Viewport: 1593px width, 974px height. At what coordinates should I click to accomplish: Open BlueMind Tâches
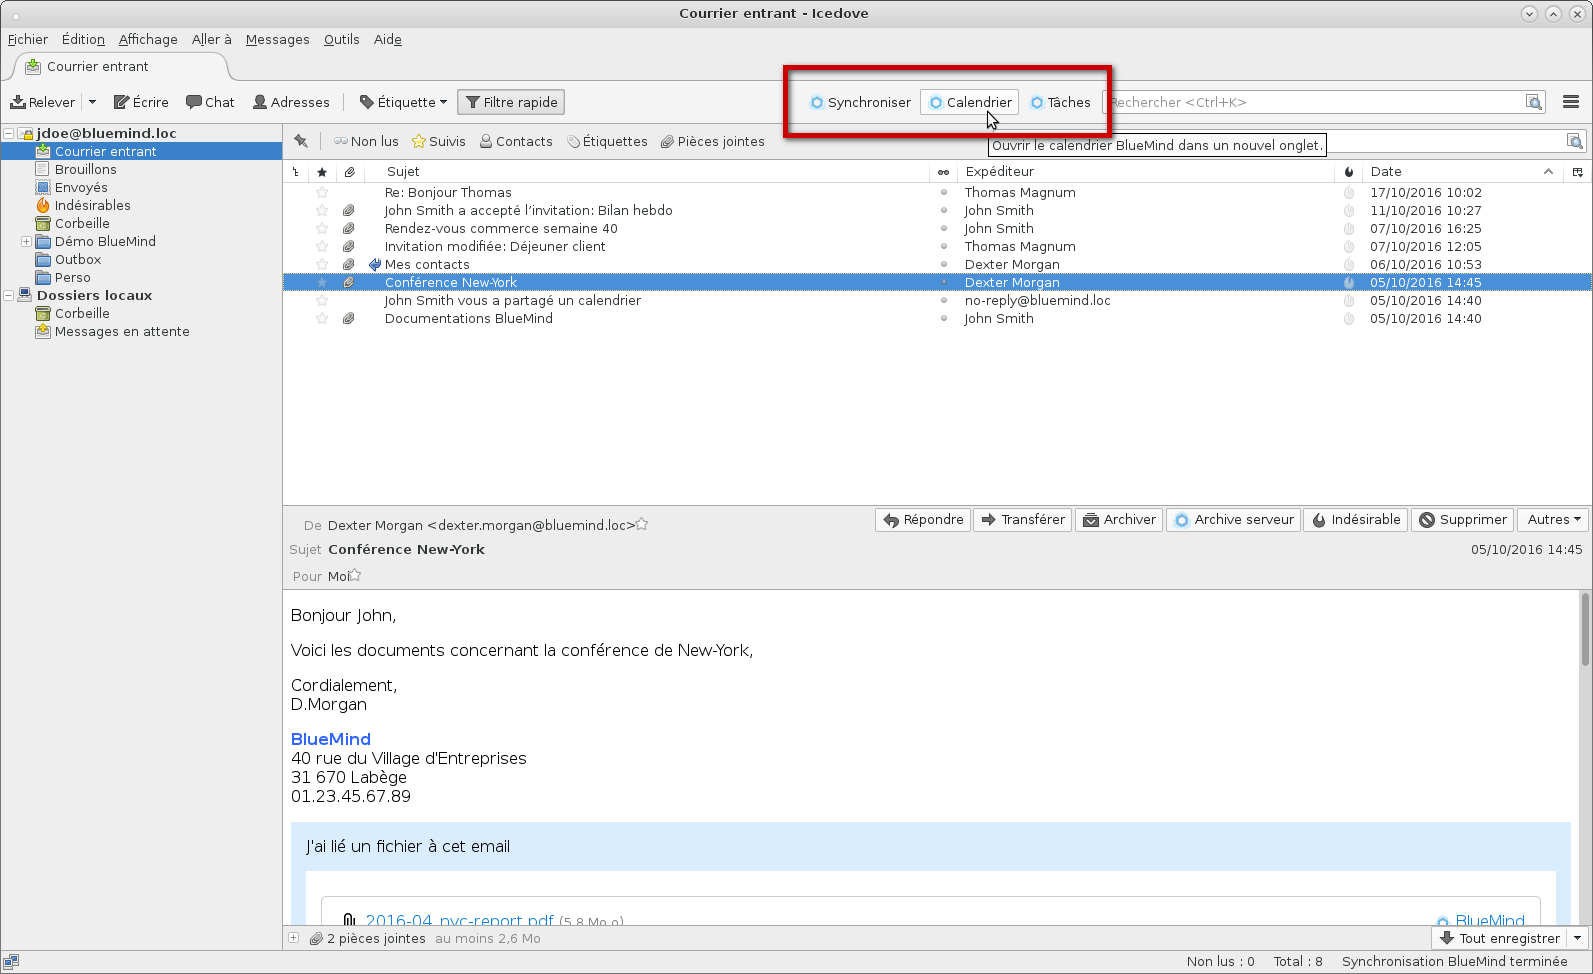coord(1060,102)
